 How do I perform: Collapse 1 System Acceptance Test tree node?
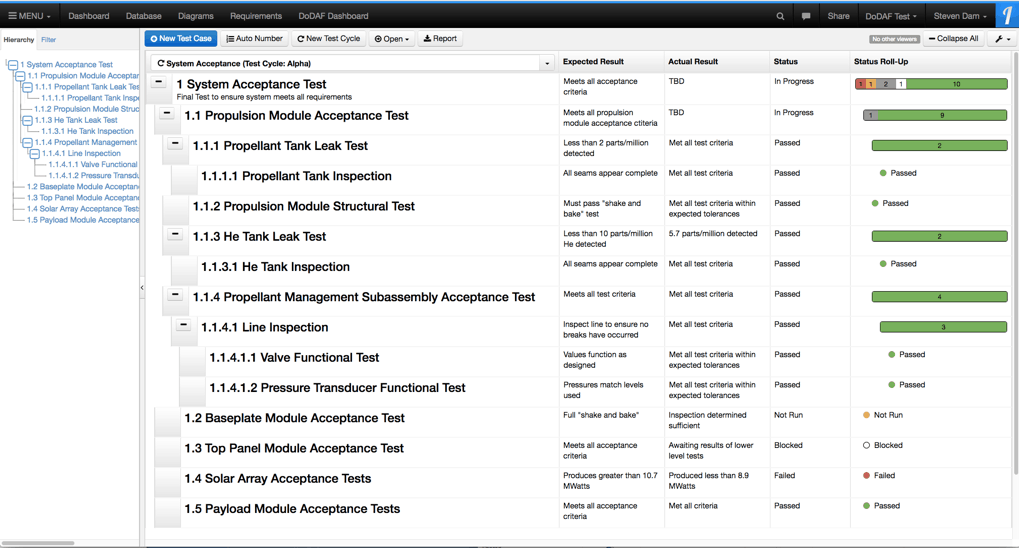click(x=13, y=64)
